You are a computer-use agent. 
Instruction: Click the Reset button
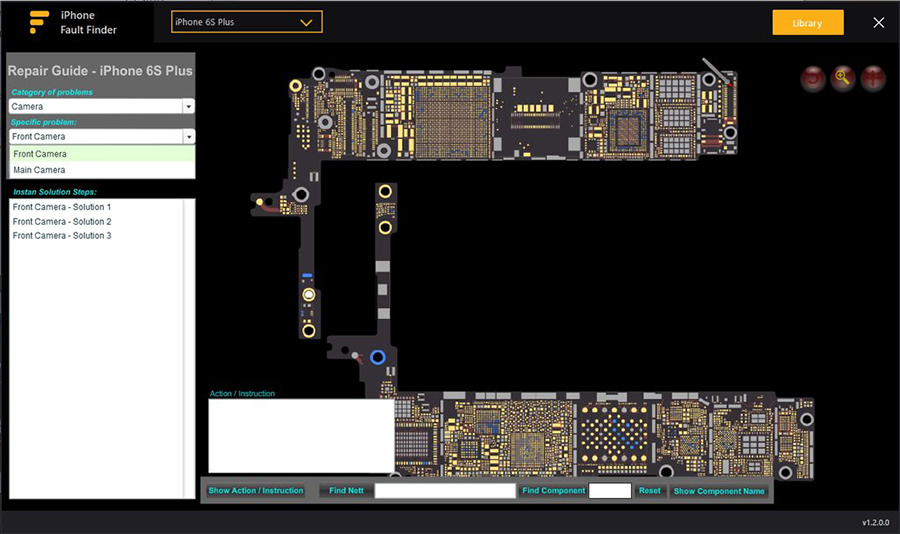pos(650,491)
